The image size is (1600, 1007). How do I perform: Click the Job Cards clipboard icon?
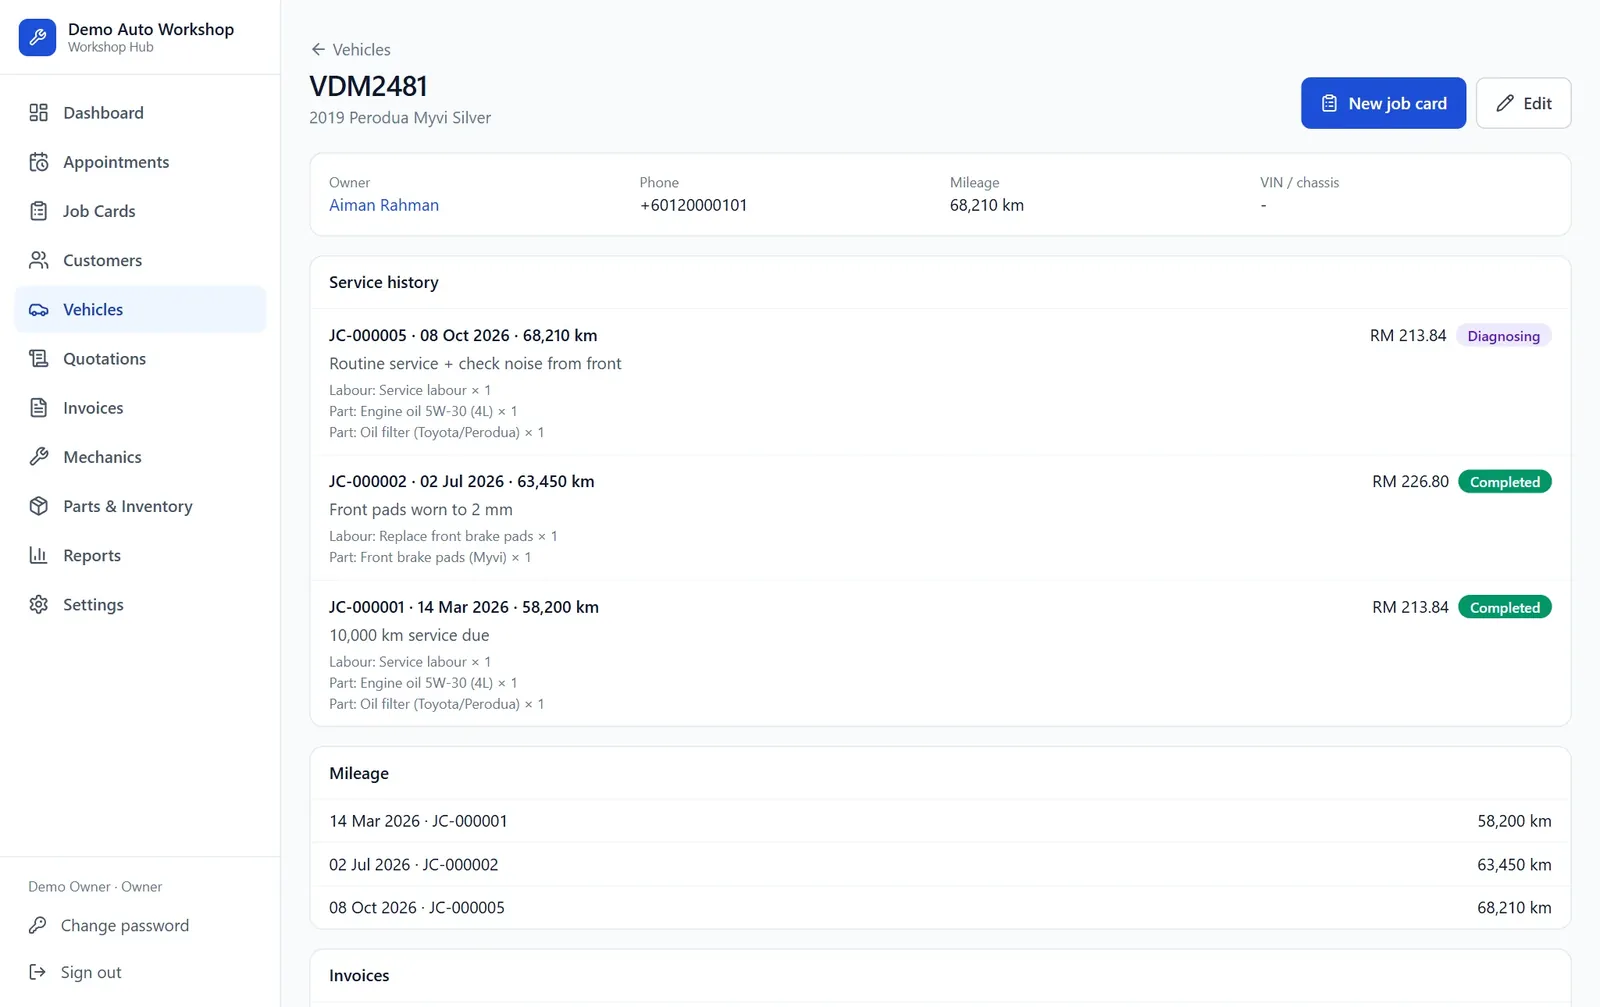point(38,211)
